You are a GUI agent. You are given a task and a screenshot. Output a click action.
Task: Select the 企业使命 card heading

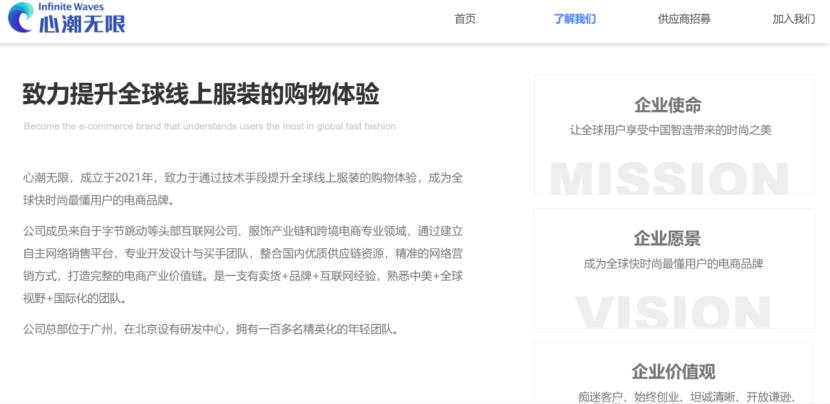tap(667, 105)
